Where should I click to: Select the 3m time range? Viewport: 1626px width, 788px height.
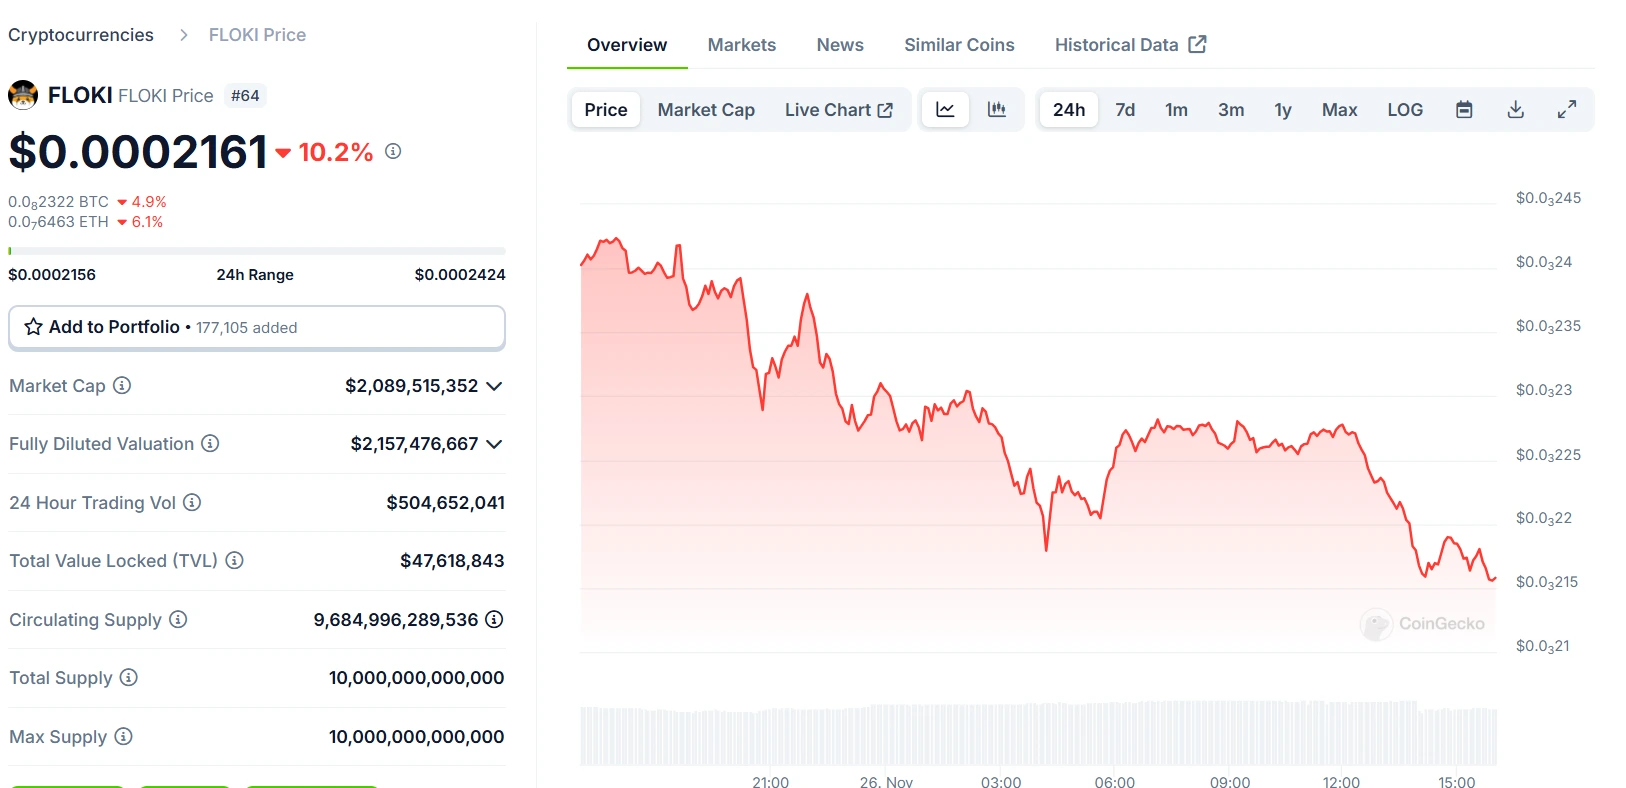coord(1231,109)
